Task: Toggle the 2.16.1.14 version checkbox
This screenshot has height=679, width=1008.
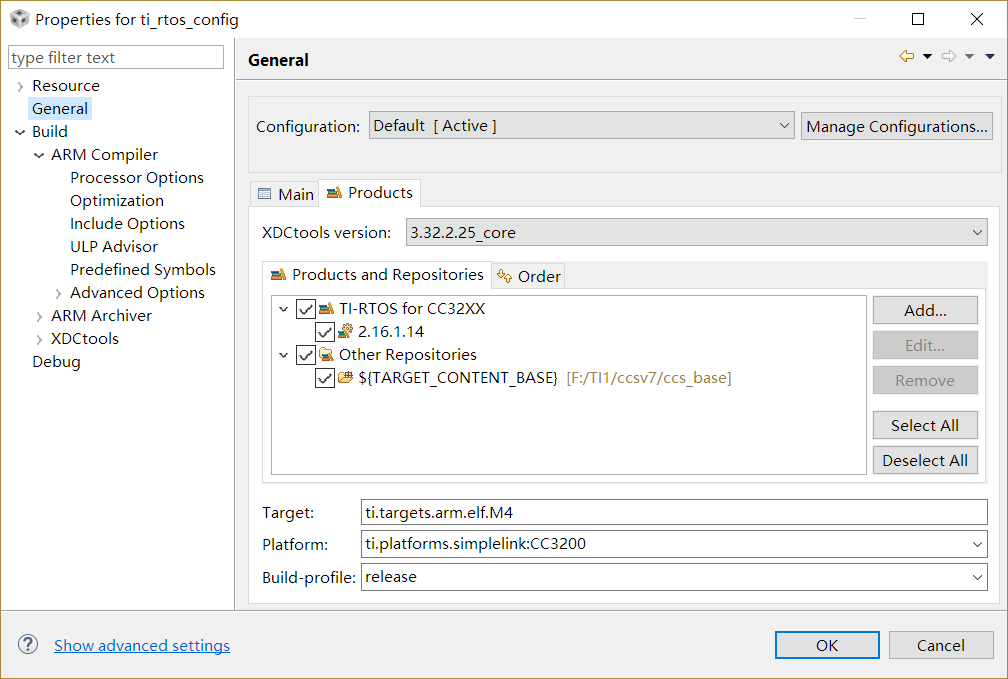Action: tap(324, 332)
